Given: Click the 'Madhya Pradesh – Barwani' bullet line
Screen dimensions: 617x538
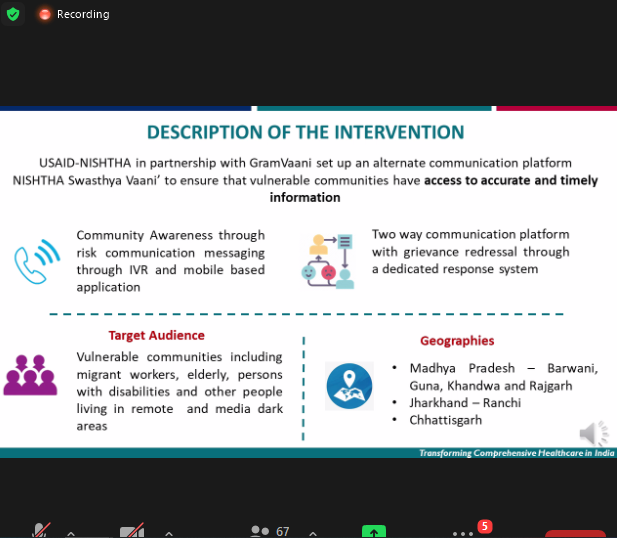Looking at the screenshot, I should point(504,368).
